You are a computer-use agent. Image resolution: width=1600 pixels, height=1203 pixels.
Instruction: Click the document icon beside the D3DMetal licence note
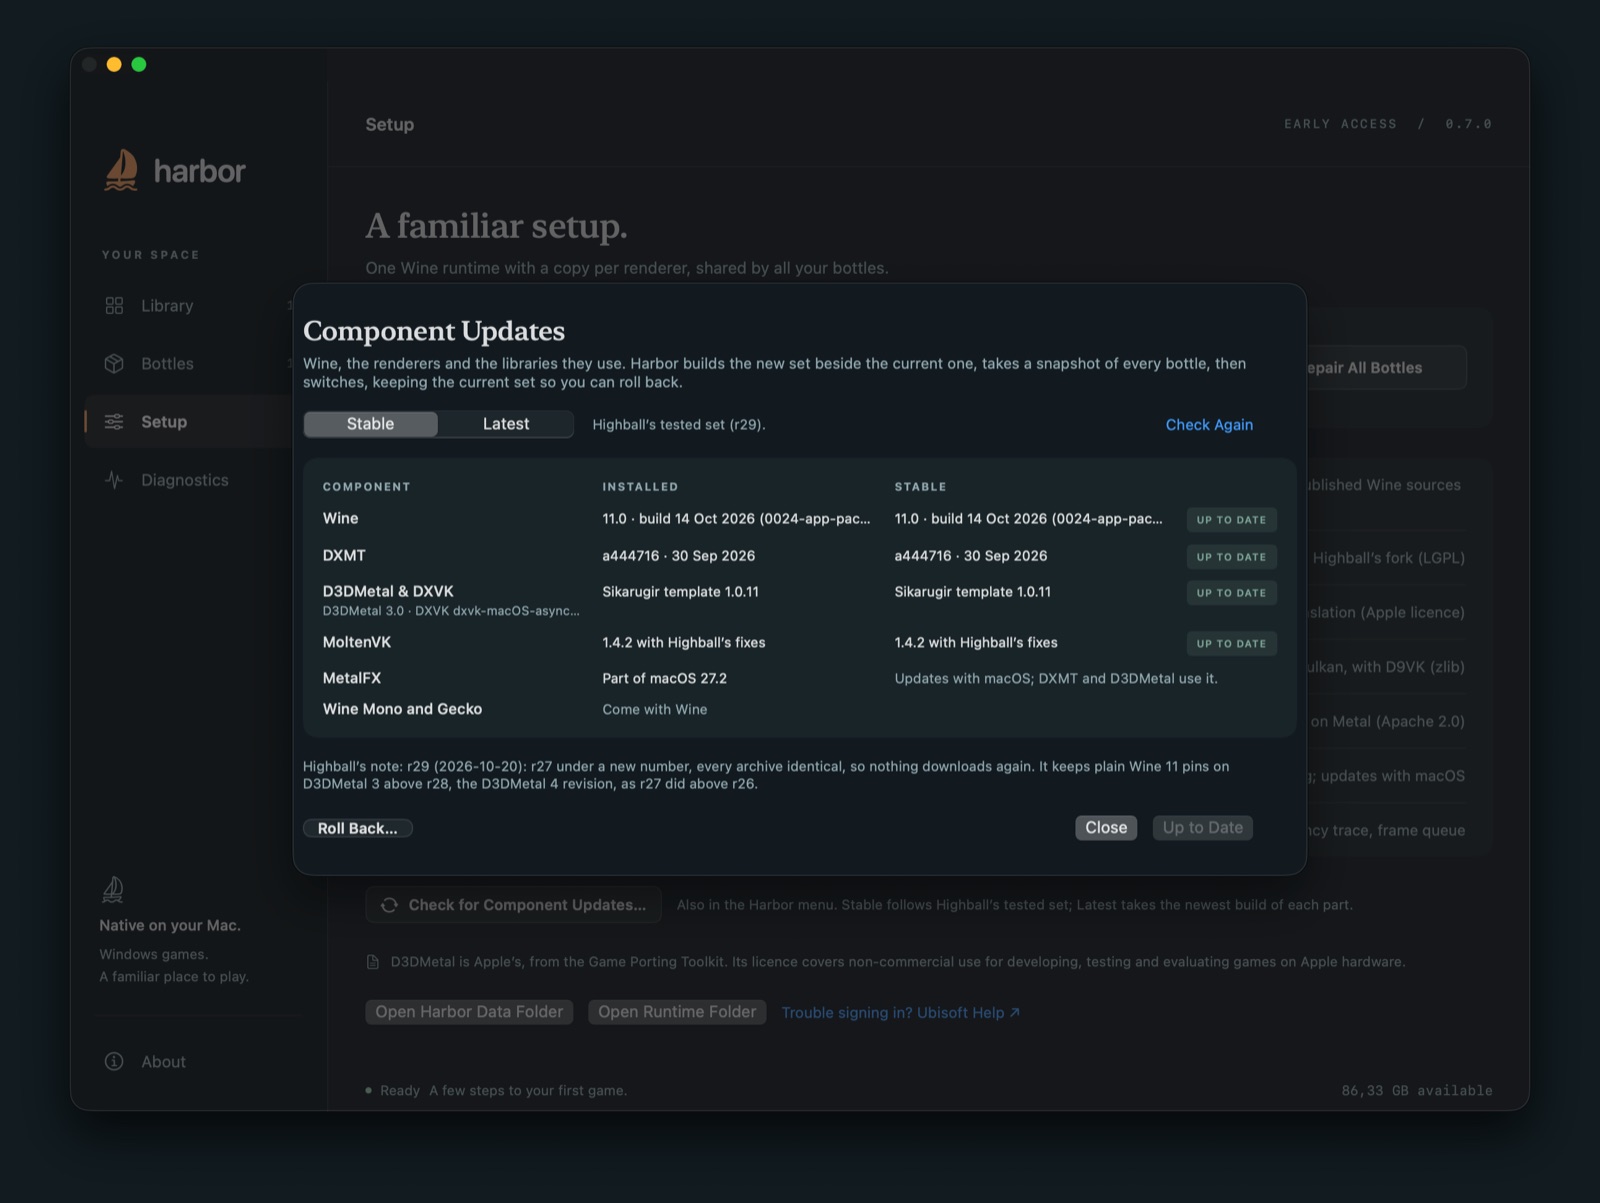coord(373,961)
